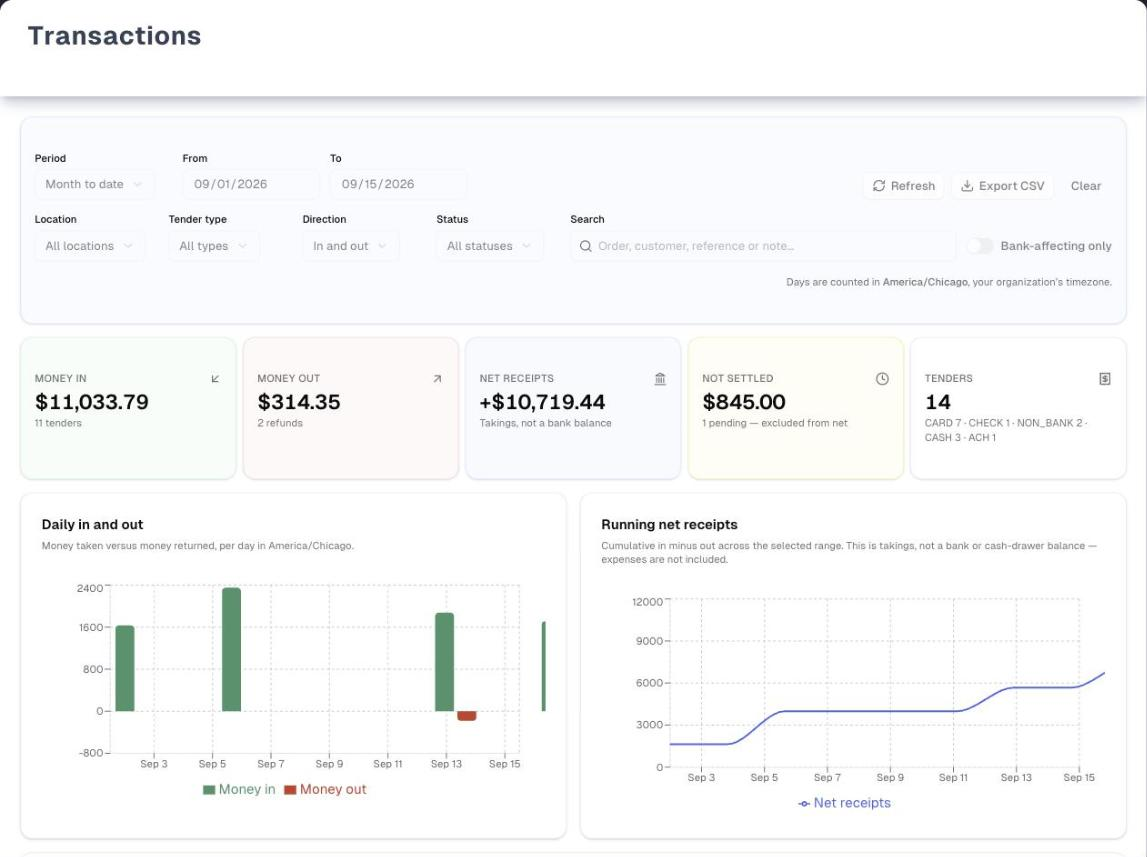The height and width of the screenshot is (857, 1147).
Task: Click the Not Settled clock icon
Action: (x=882, y=379)
